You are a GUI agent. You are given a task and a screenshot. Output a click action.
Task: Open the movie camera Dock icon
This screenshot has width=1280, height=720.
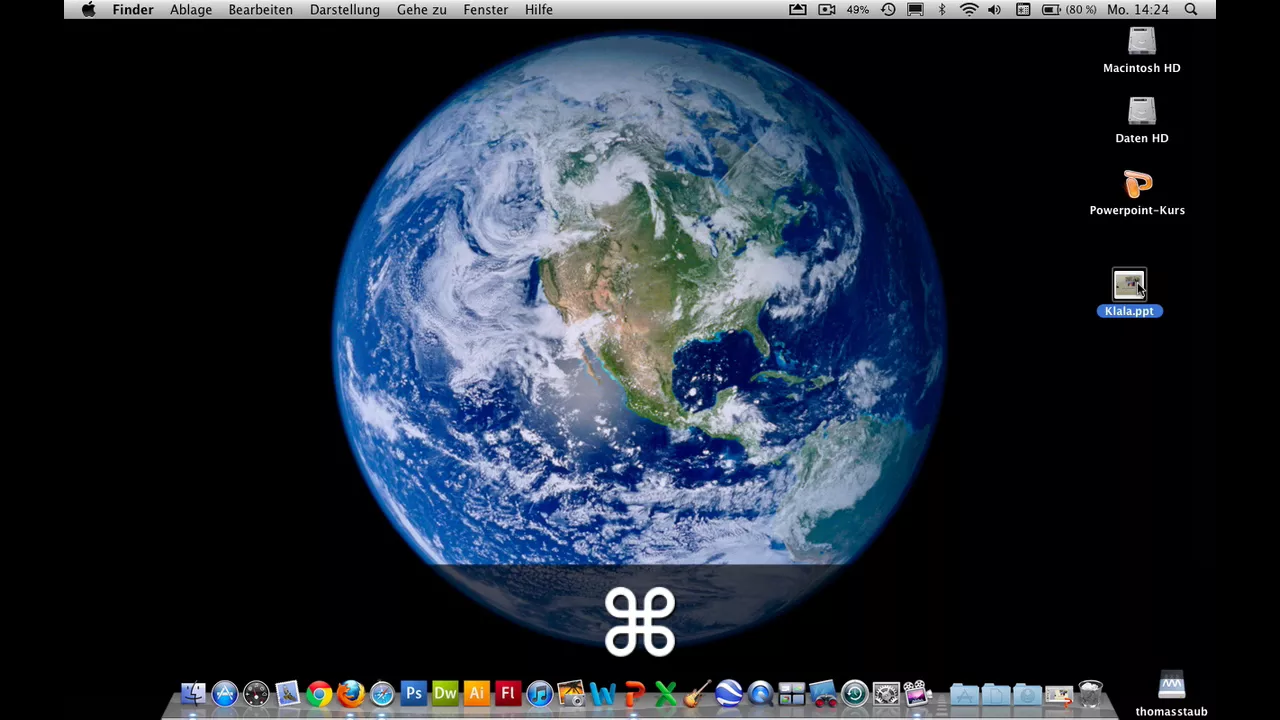coord(918,693)
